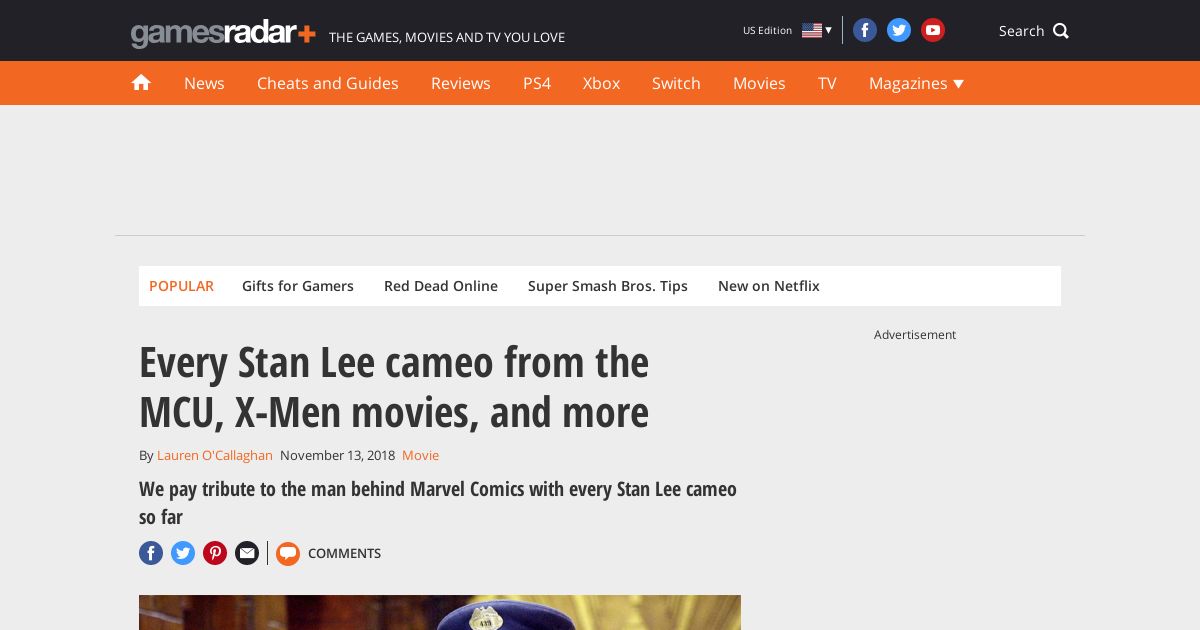Click the orange comments bubble icon
1200x630 pixels.
(288, 553)
